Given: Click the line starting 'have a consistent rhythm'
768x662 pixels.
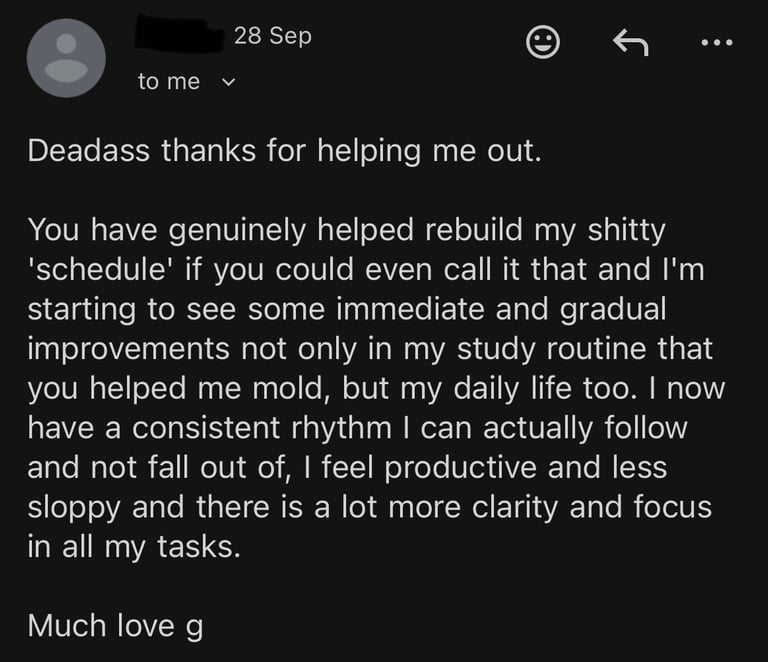Looking at the screenshot, I should coord(357,428).
